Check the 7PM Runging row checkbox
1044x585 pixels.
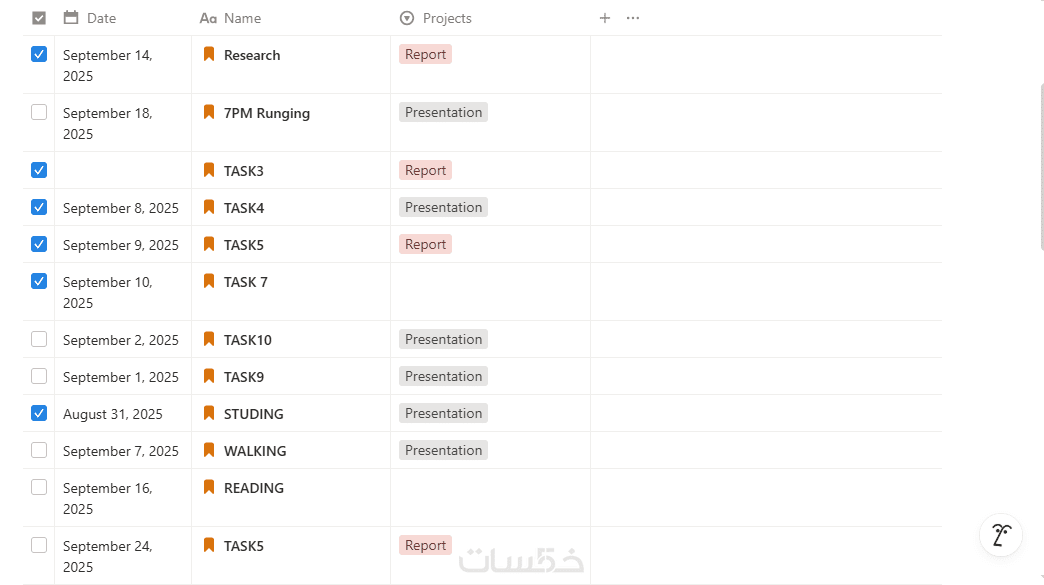pyautogui.click(x=39, y=112)
